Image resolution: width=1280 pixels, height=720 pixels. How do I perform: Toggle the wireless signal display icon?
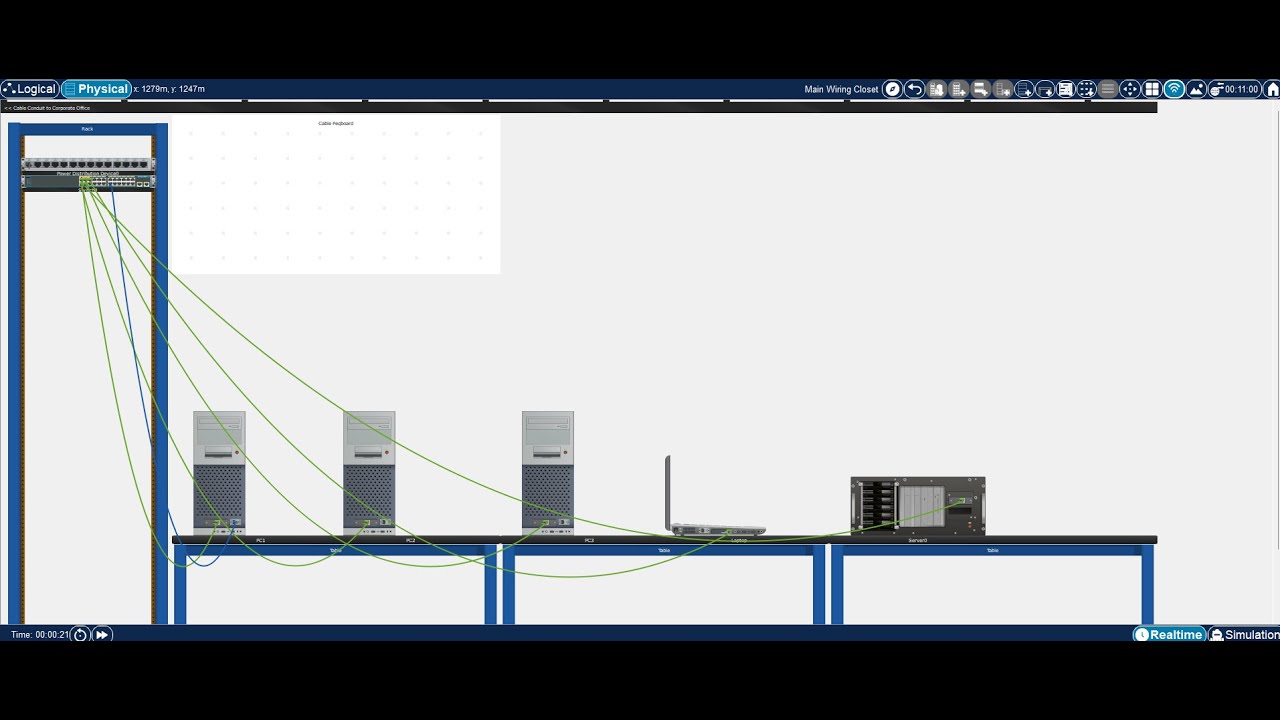[x=1174, y=89]
